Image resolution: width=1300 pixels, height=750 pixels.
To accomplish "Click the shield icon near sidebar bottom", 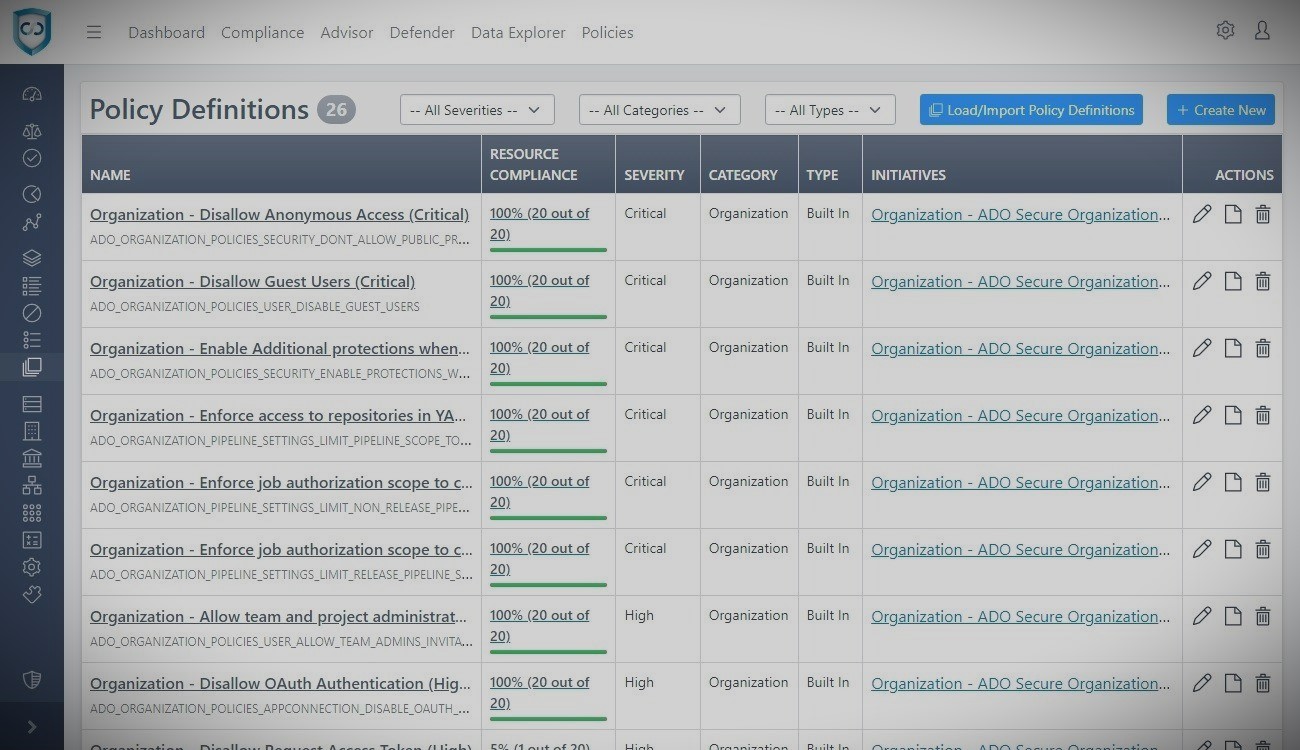I will [32, 680].
